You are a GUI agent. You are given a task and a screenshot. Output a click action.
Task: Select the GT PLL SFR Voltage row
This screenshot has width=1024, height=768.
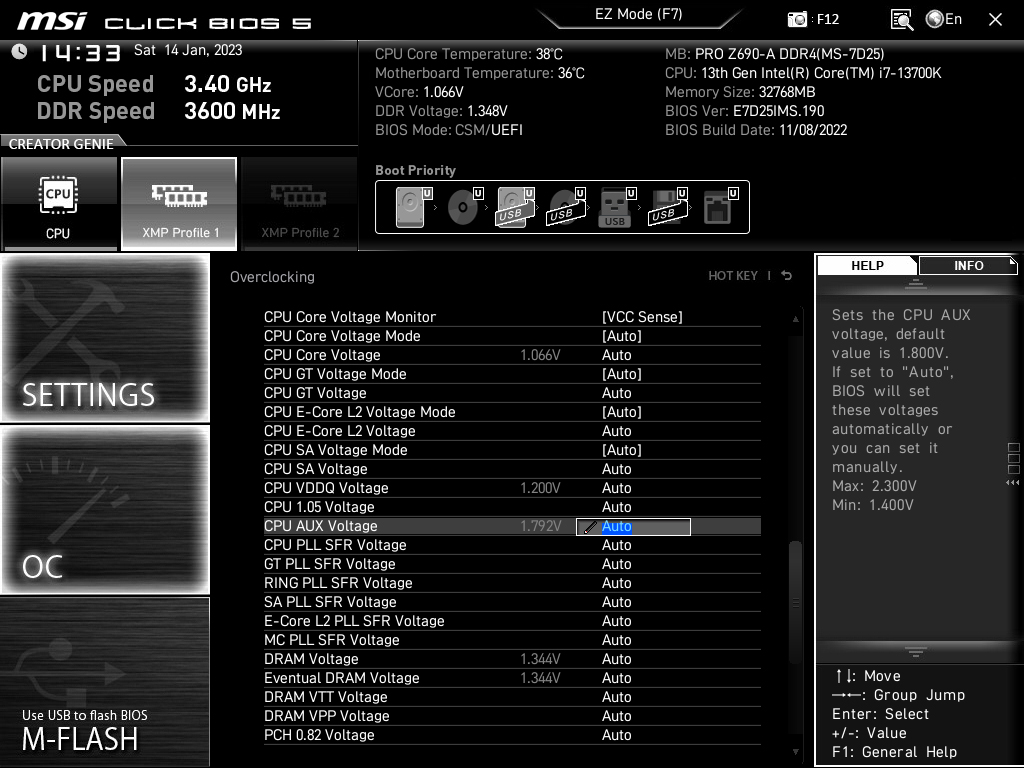point(512,564)
